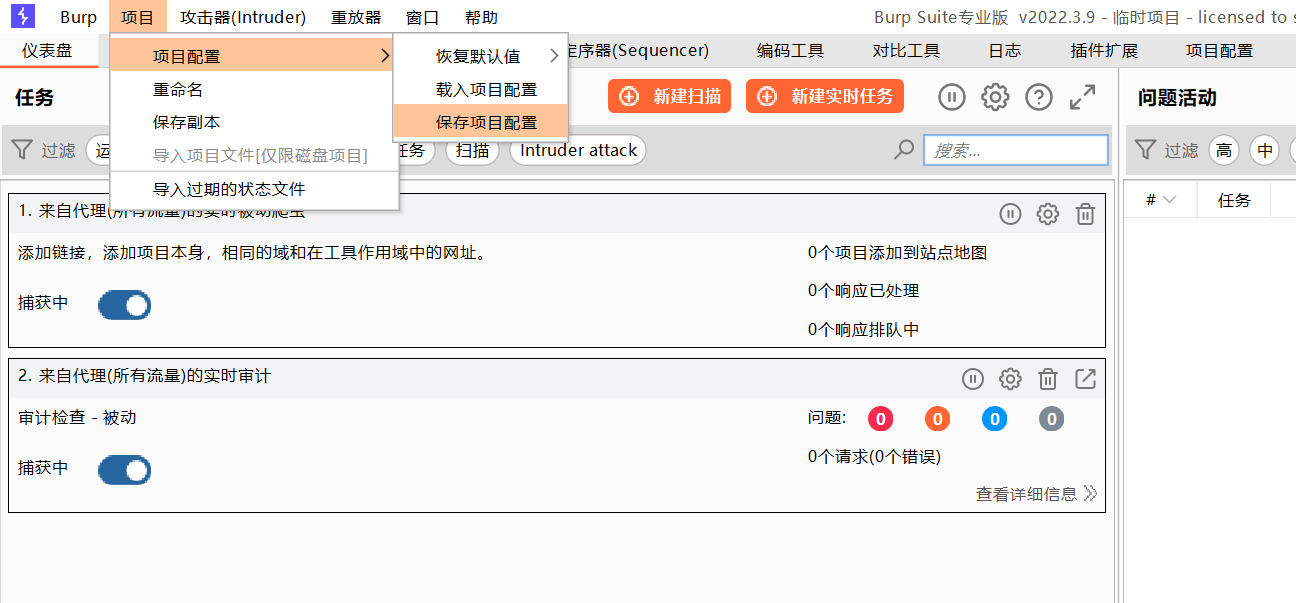
Task: Click the 新建扫描 button
Action: coord(670,96)
